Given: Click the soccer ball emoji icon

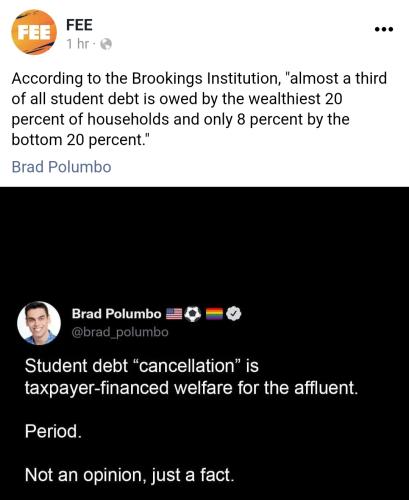Looking at the screenshot, I should 193,314.
